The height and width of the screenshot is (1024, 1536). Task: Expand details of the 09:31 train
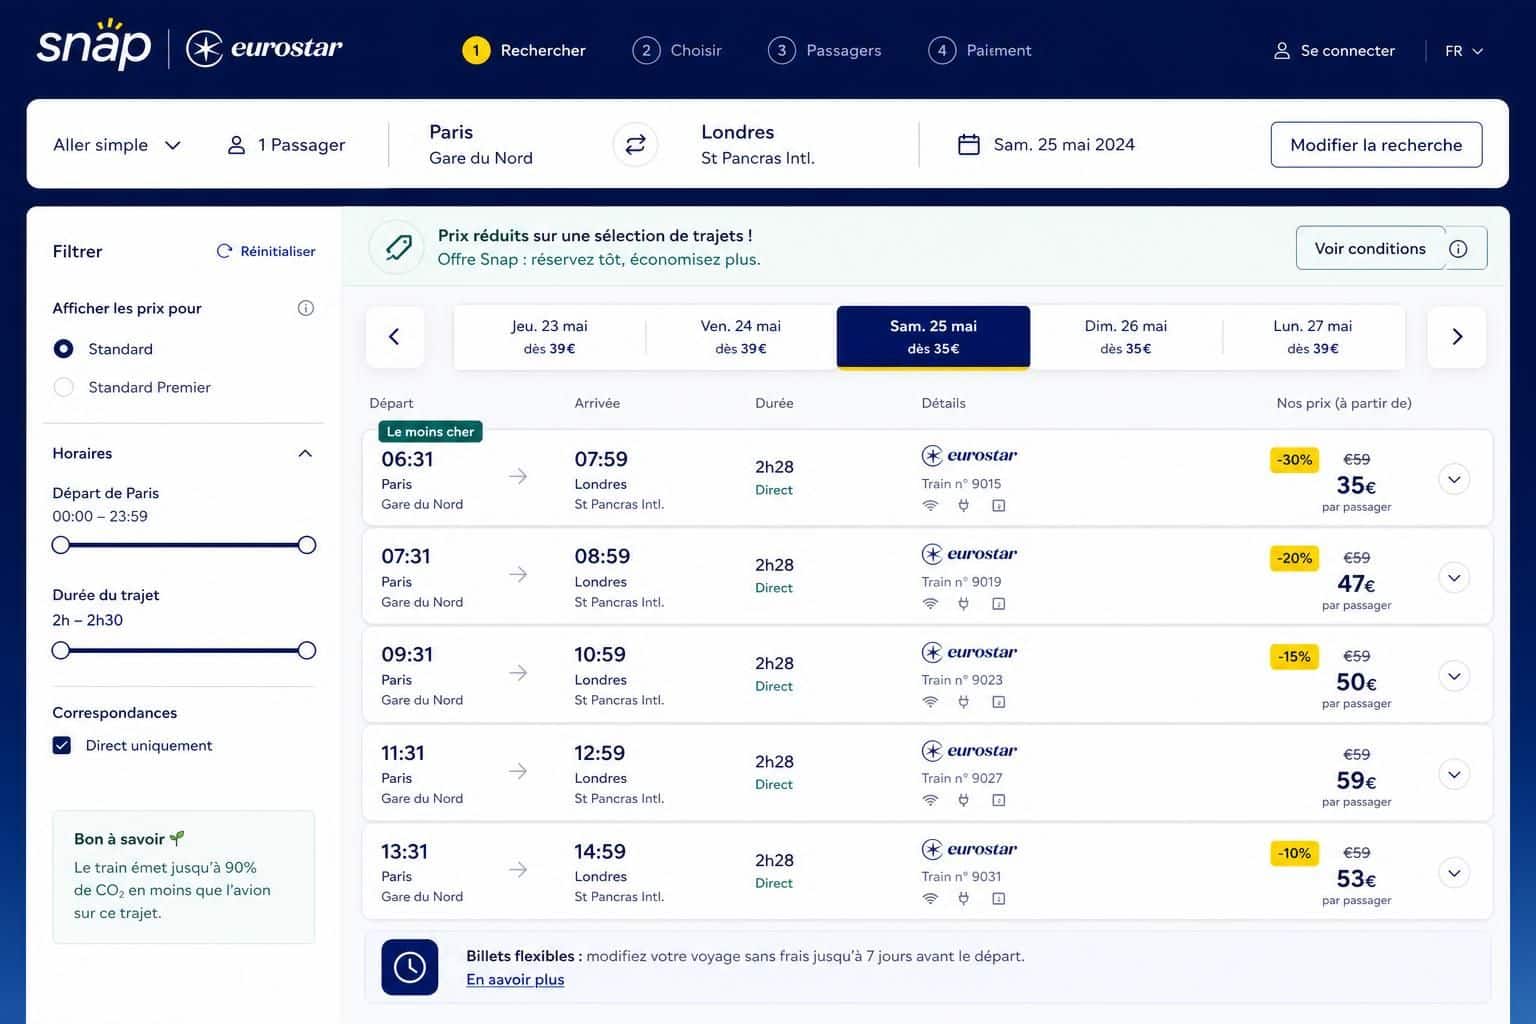pos(1454,676)
